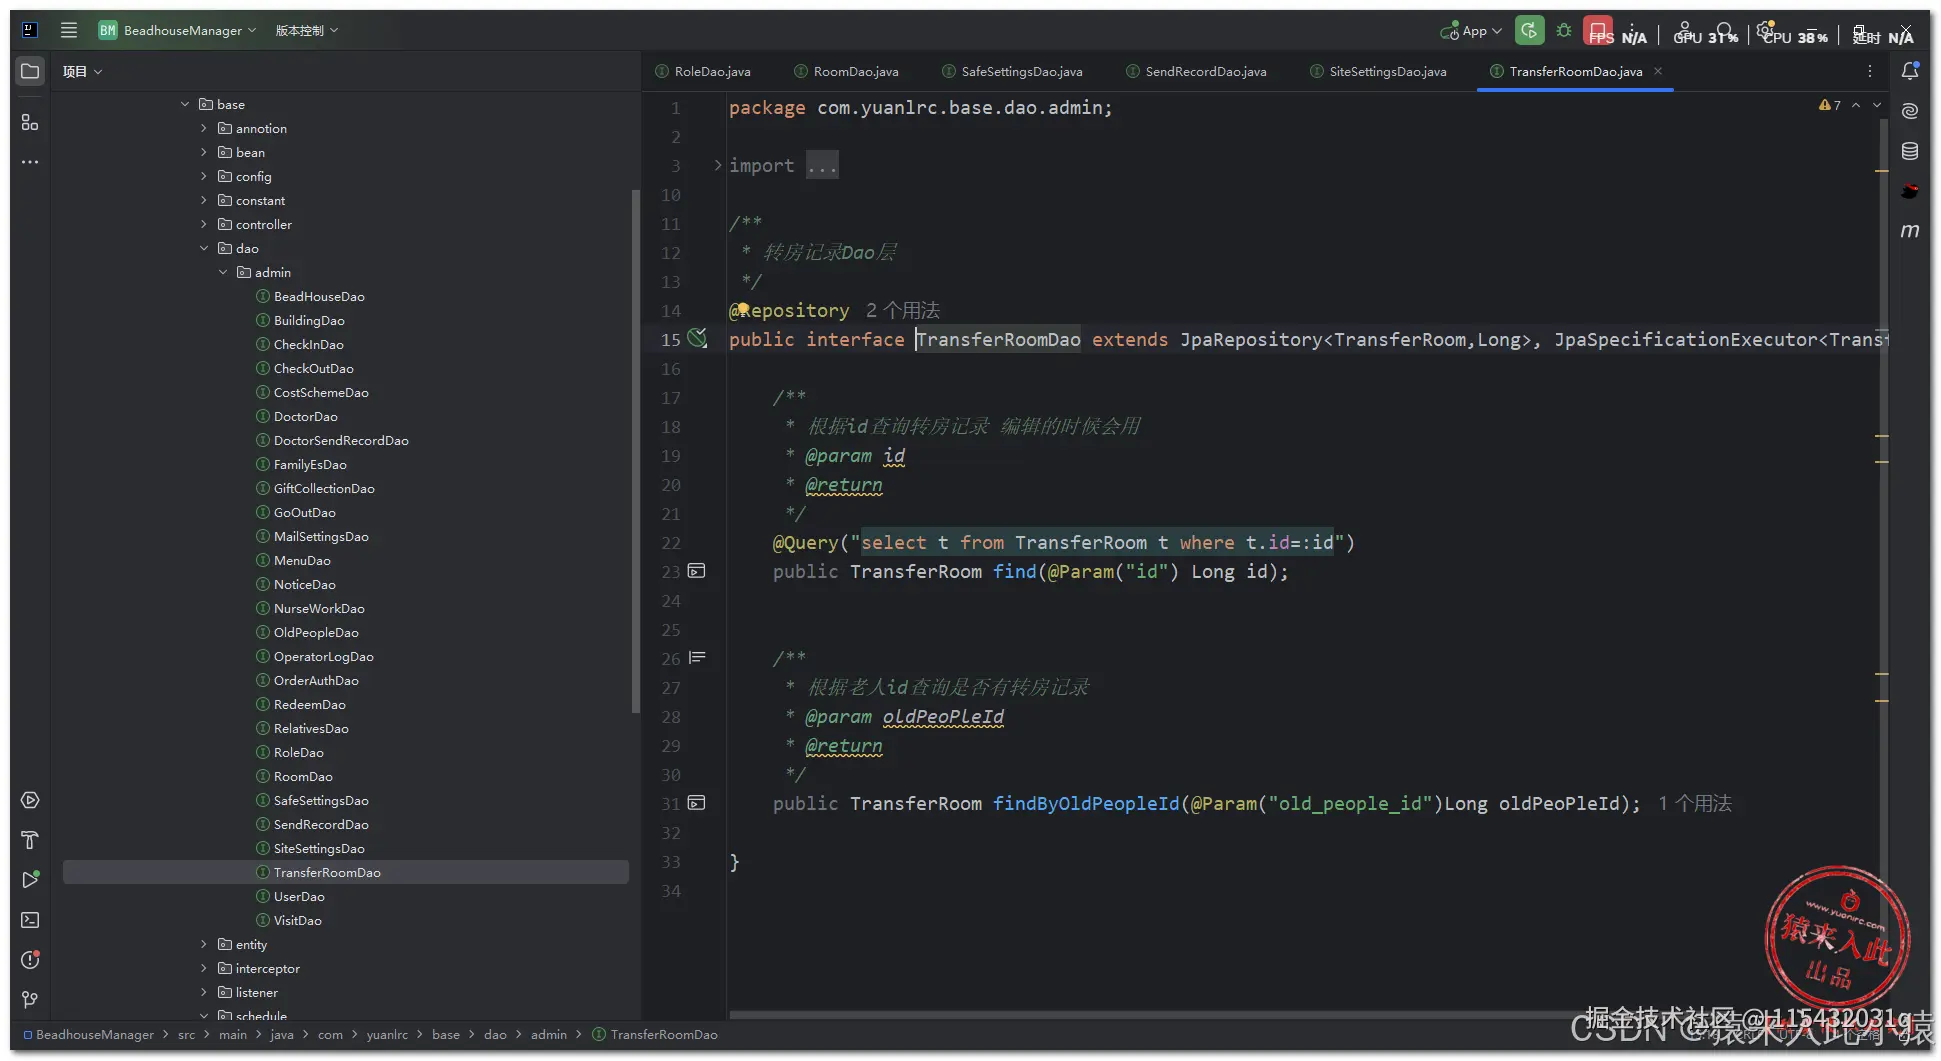
Task: Click the green Rerun App button
Action: click(1529, 30)
